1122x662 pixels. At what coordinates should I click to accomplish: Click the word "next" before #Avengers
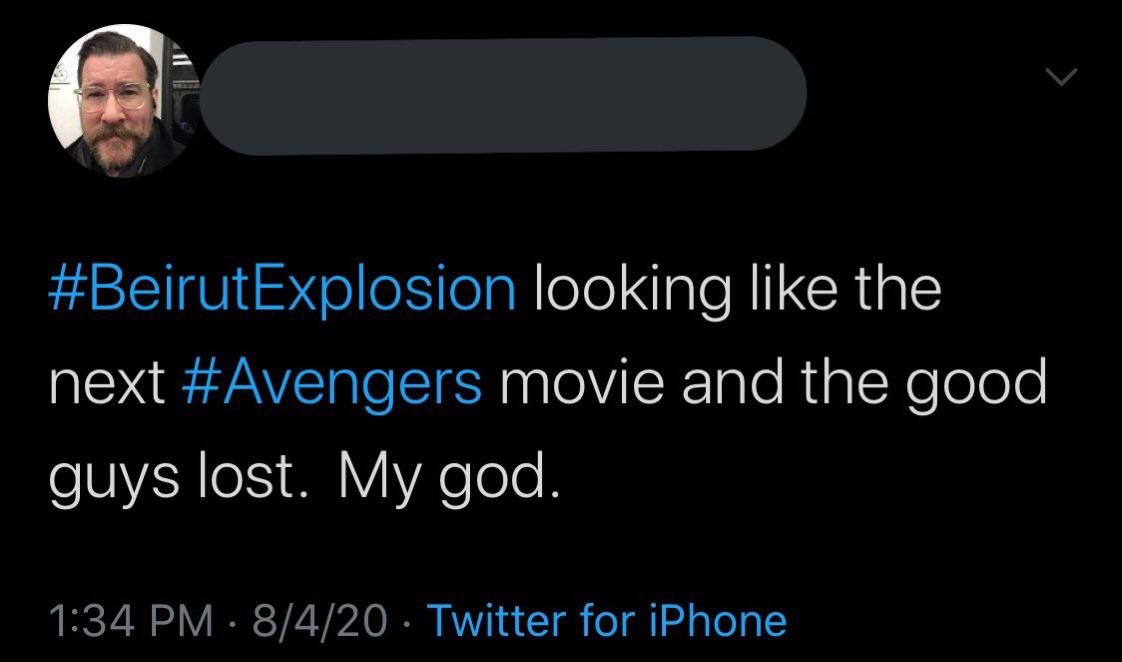(x=107, y=385)
